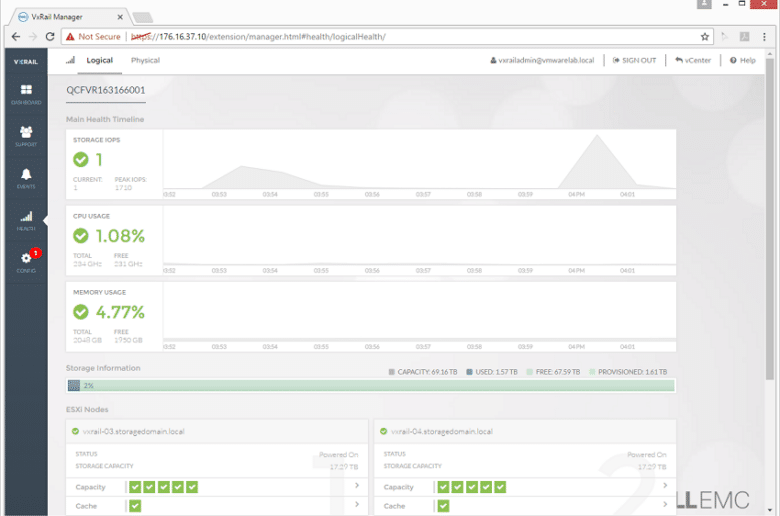Expand the Cache row of vxrail-03
Viewport: 780px width, 516px height.
[x=357, y=504]
